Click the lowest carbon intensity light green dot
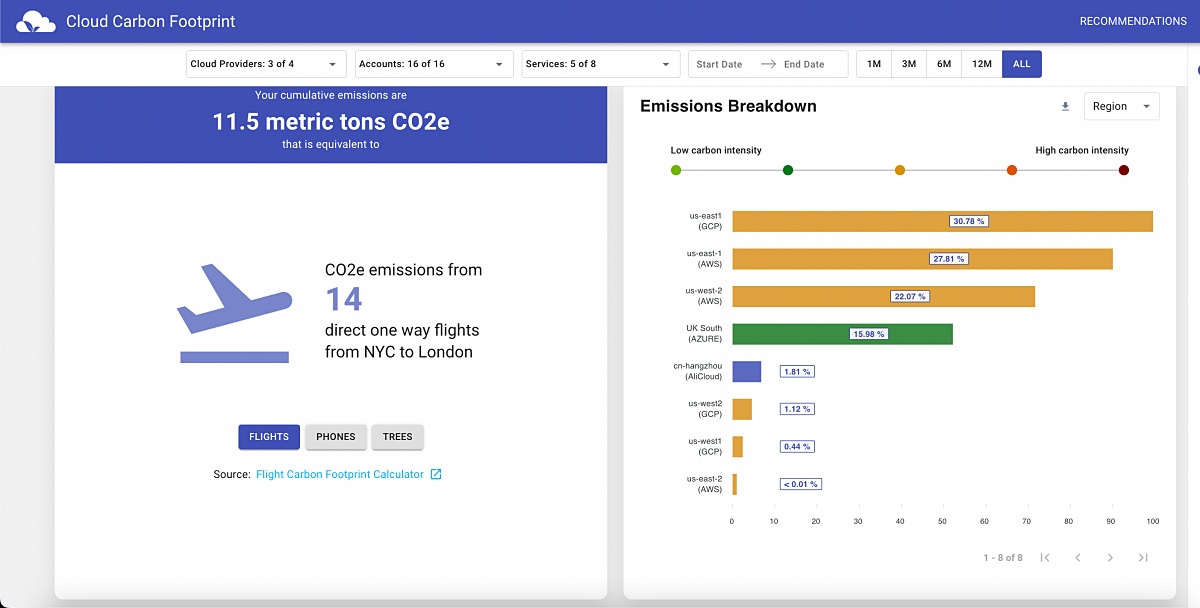Image resolution: width=1200 pixels, height=608 pixels. (676, 171)
